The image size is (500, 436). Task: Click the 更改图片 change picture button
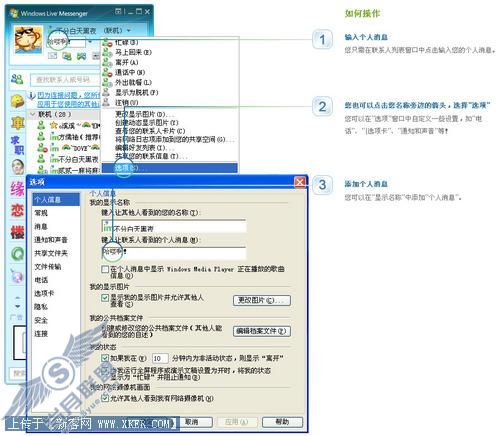point(262,300)
